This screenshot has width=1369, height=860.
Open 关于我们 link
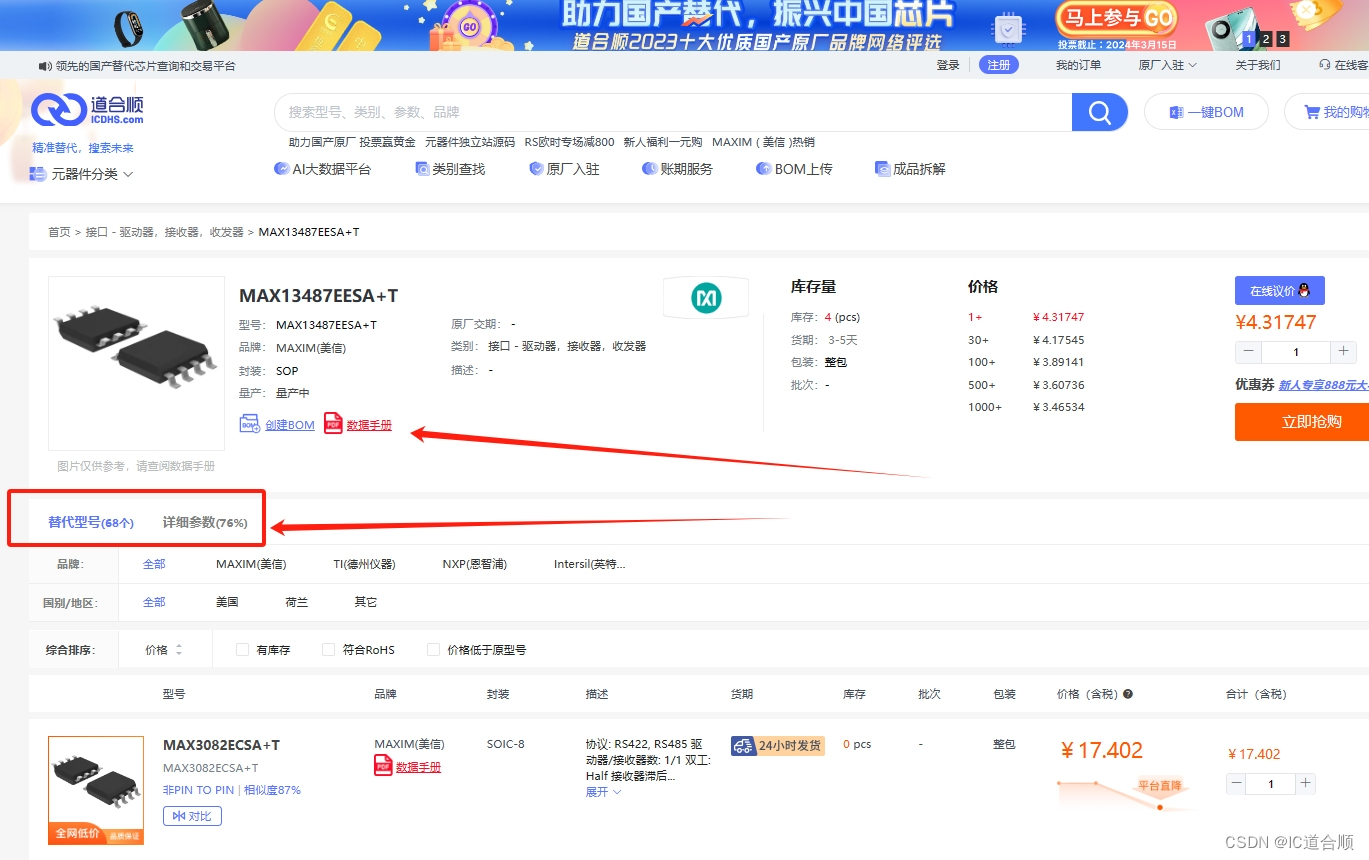[1257, 65]
